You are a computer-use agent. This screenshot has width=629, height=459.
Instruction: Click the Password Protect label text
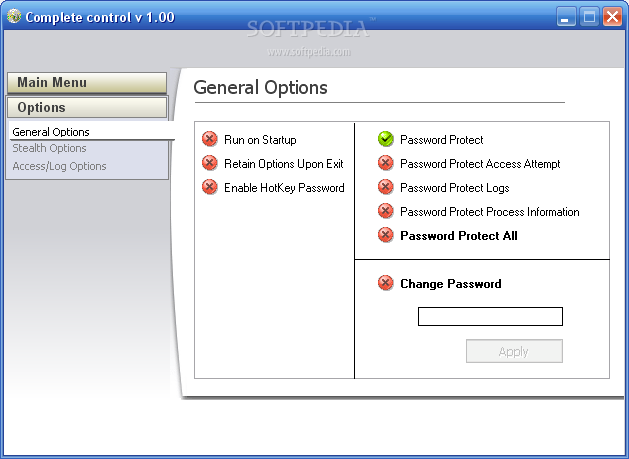click(x=442, y=140)
